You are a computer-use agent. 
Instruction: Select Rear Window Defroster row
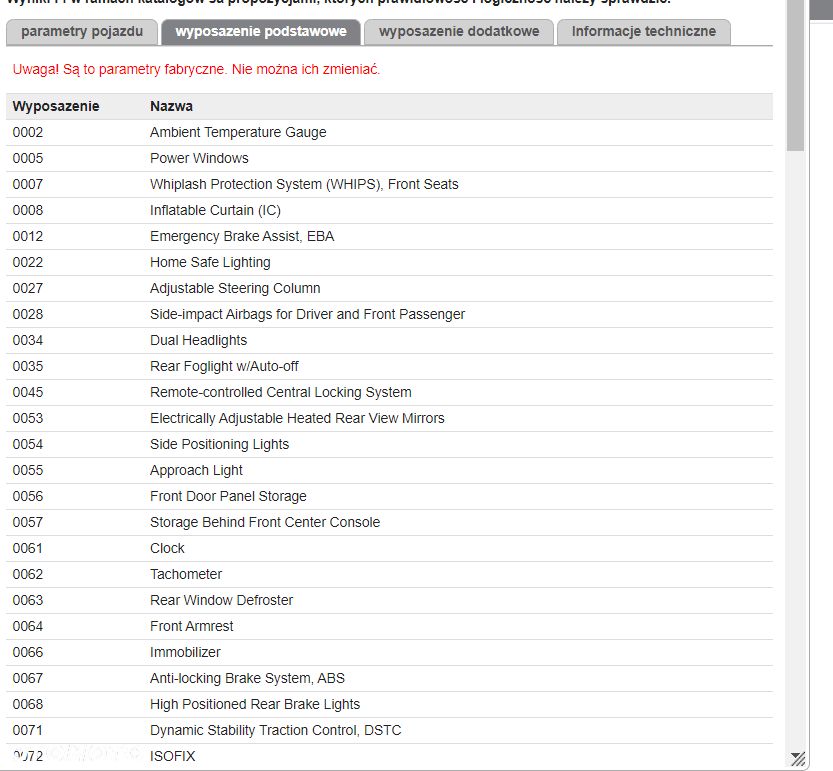[389, 601]
